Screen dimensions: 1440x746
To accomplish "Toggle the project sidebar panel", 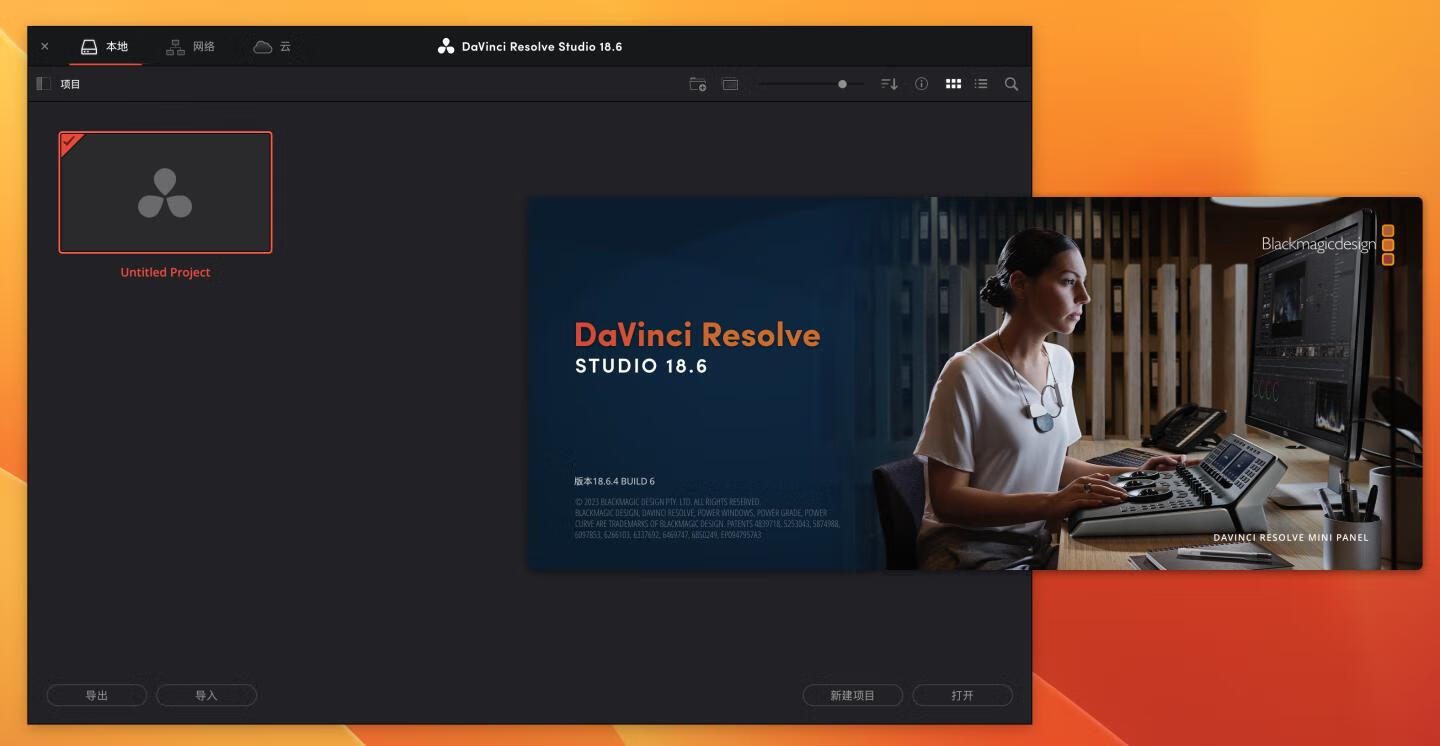I will tap(43, 84).
